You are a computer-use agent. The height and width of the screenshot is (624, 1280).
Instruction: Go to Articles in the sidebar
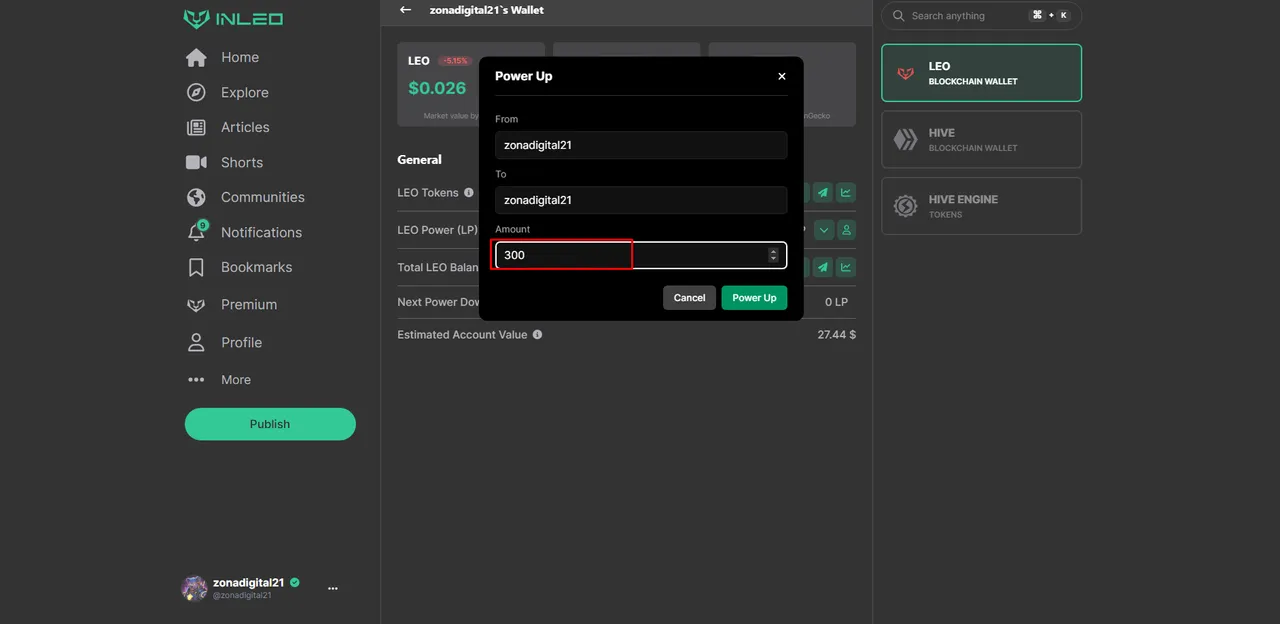(245, 128)
